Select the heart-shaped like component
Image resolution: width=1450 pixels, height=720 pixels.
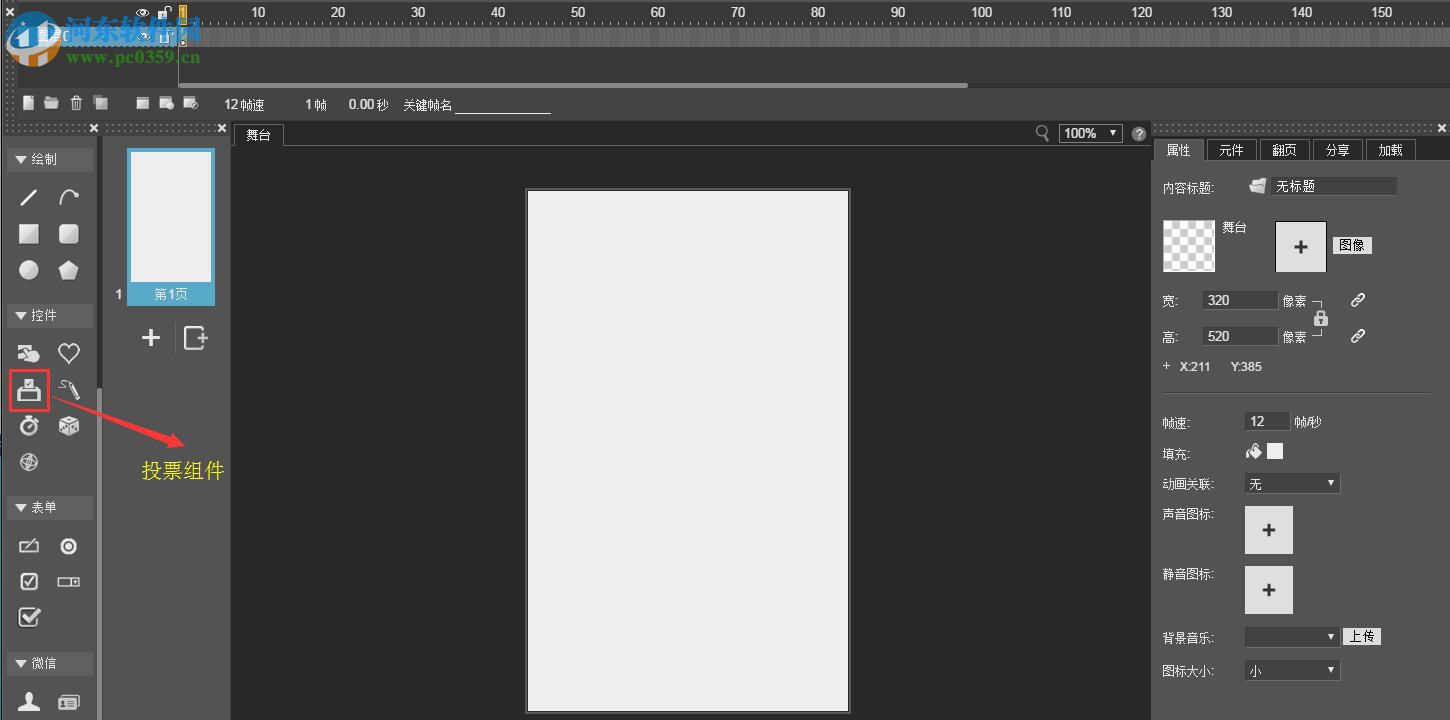pos(67,353)
